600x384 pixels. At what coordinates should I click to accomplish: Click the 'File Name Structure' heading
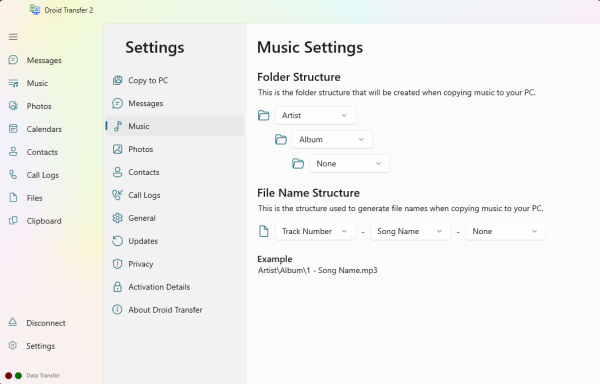[308, 193]
